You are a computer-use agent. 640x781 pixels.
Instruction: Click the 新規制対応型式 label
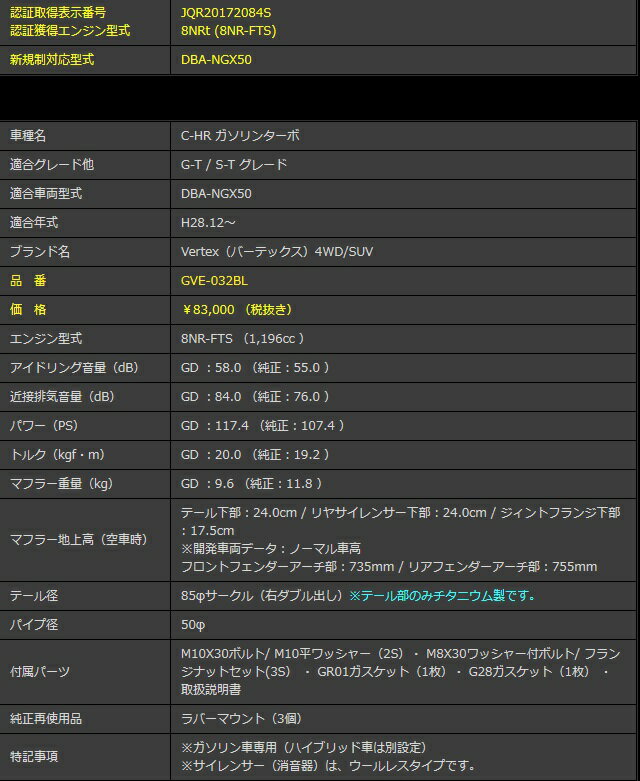tap(52, 60)
